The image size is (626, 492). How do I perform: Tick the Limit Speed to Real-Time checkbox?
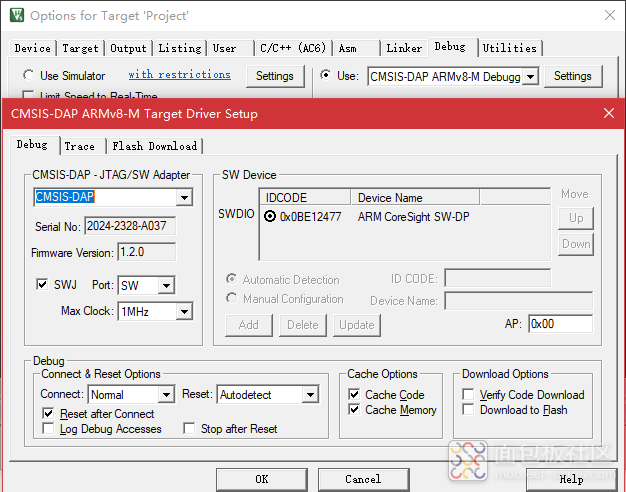(x=28, y=95)
